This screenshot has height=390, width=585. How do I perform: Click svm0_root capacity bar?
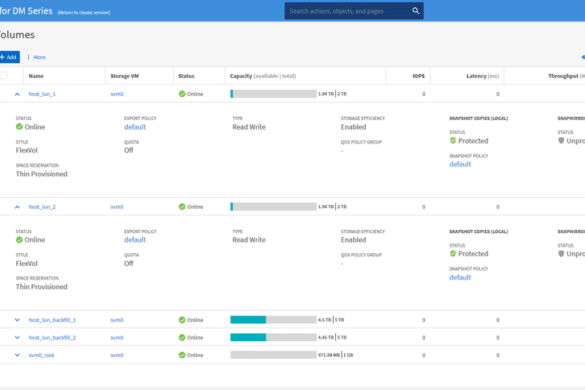pos(273,355)
